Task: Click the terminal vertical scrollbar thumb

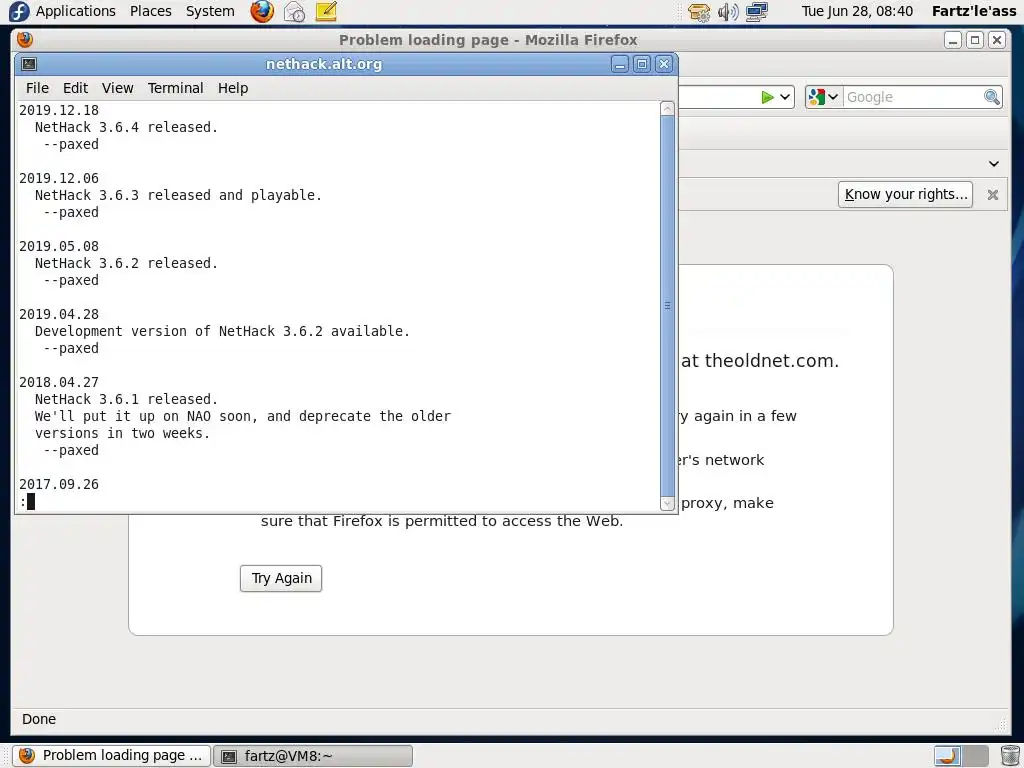Action: [x=667, y=306]
